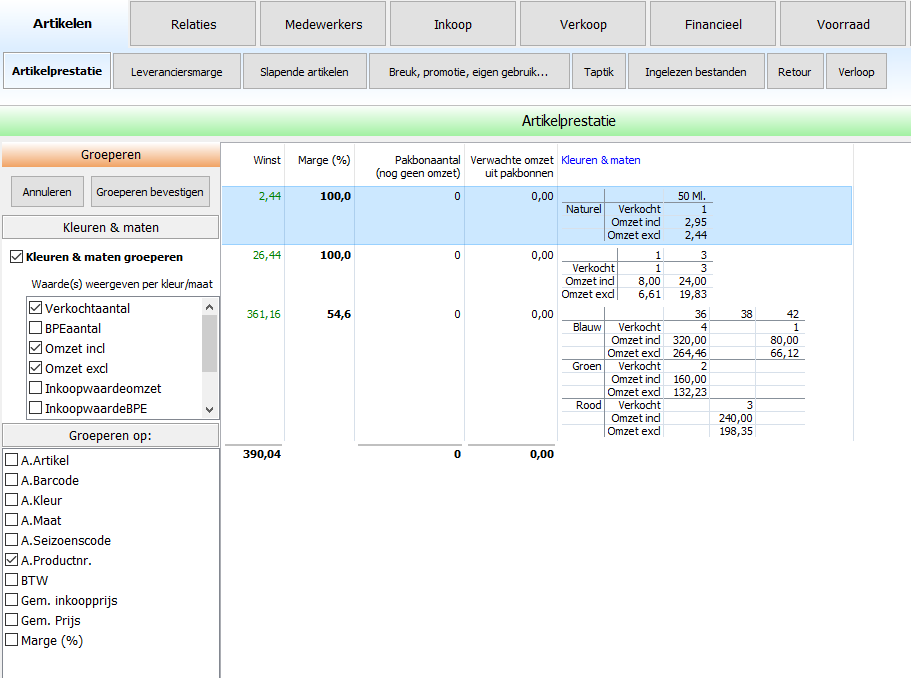Check the Marge (%) grouping option
Viewport: 911px width, 678px height.
12,640
